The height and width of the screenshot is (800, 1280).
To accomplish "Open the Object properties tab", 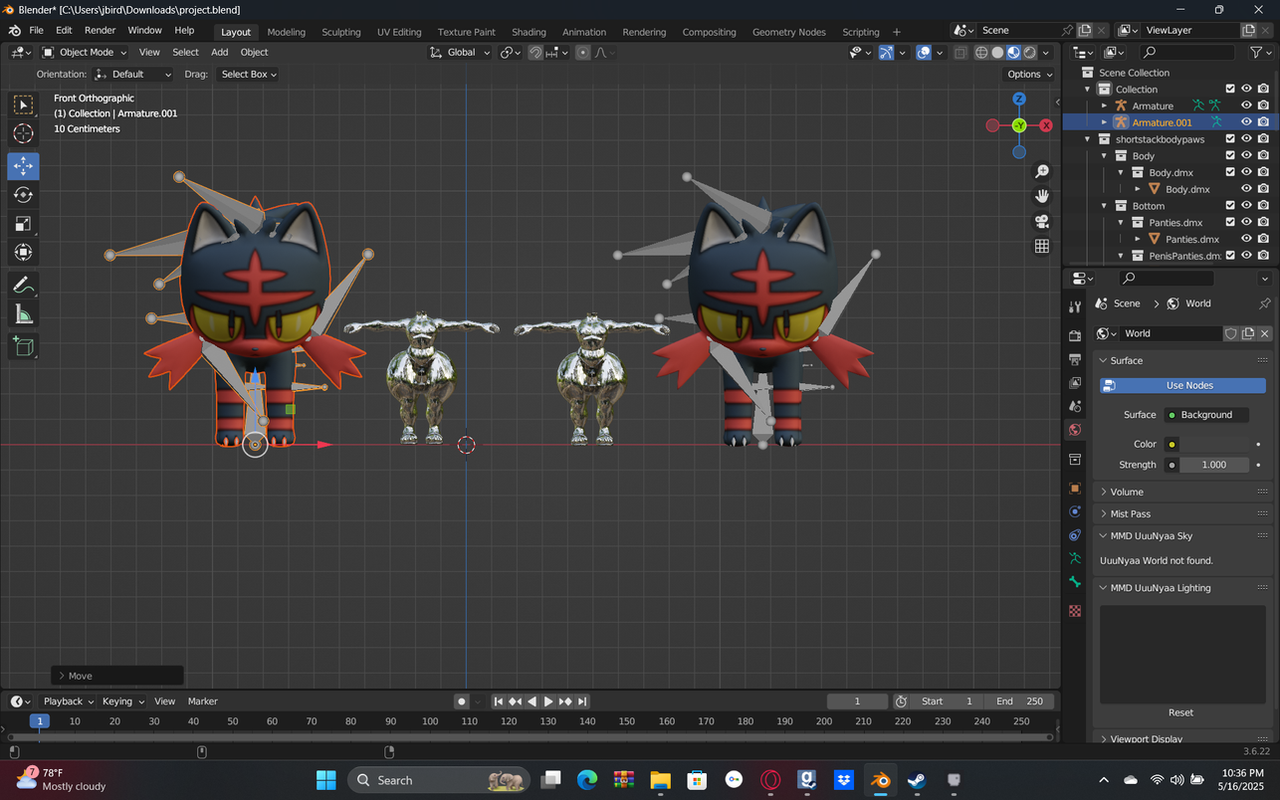I will click(x=1075, y=488).
